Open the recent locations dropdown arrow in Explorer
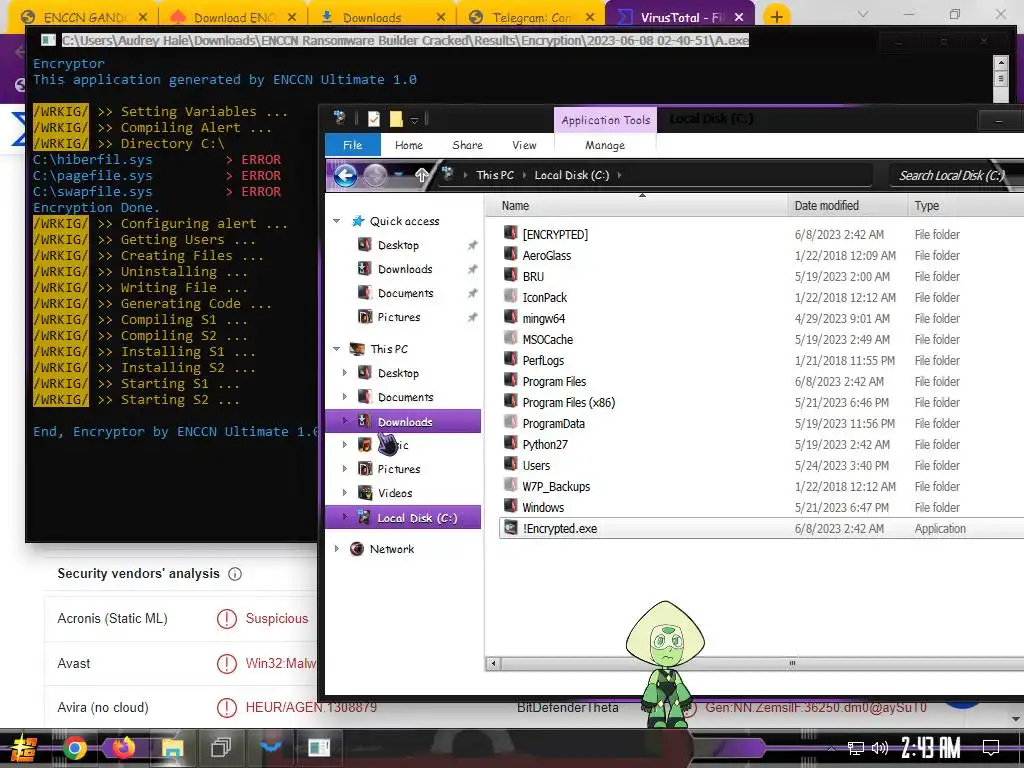Screen dimensions: 1024x768 [x=398, y=175]
